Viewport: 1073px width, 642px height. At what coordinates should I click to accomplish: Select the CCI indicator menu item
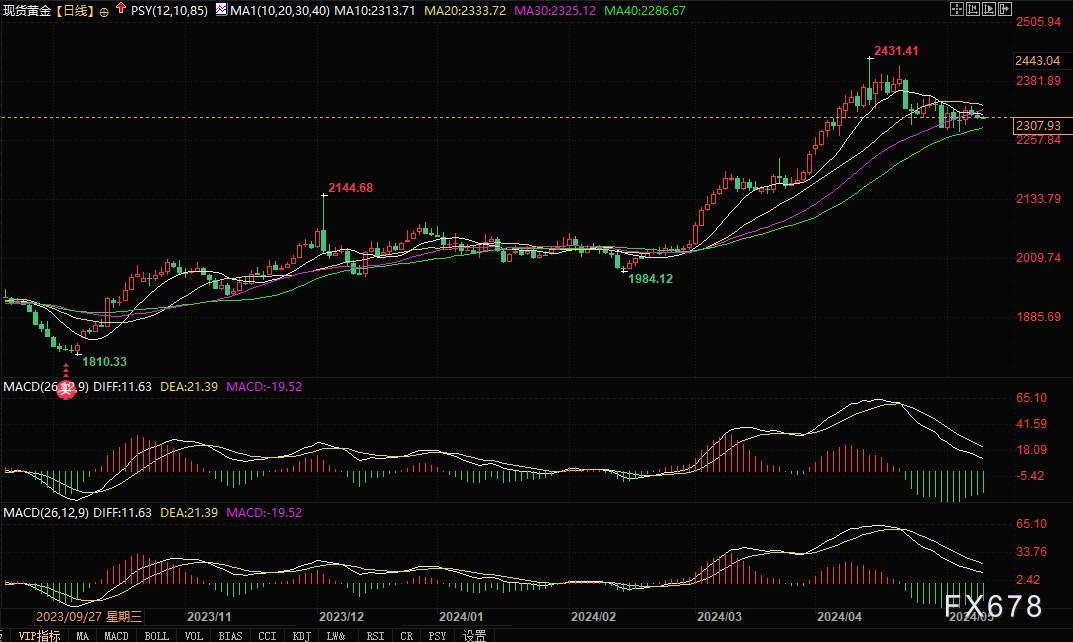[x=267, y=634]
